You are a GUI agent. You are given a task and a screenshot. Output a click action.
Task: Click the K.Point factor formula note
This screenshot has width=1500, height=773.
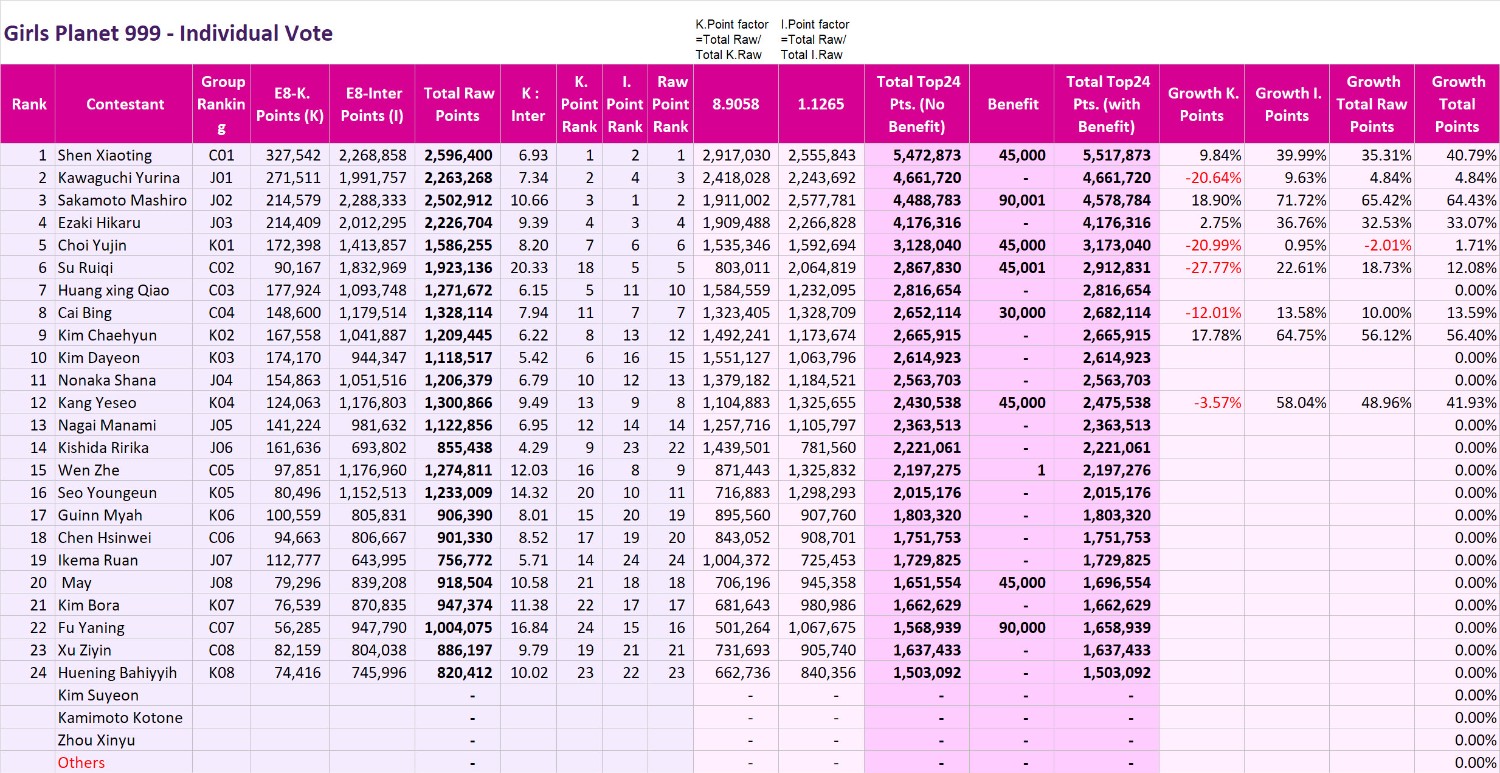732,39
